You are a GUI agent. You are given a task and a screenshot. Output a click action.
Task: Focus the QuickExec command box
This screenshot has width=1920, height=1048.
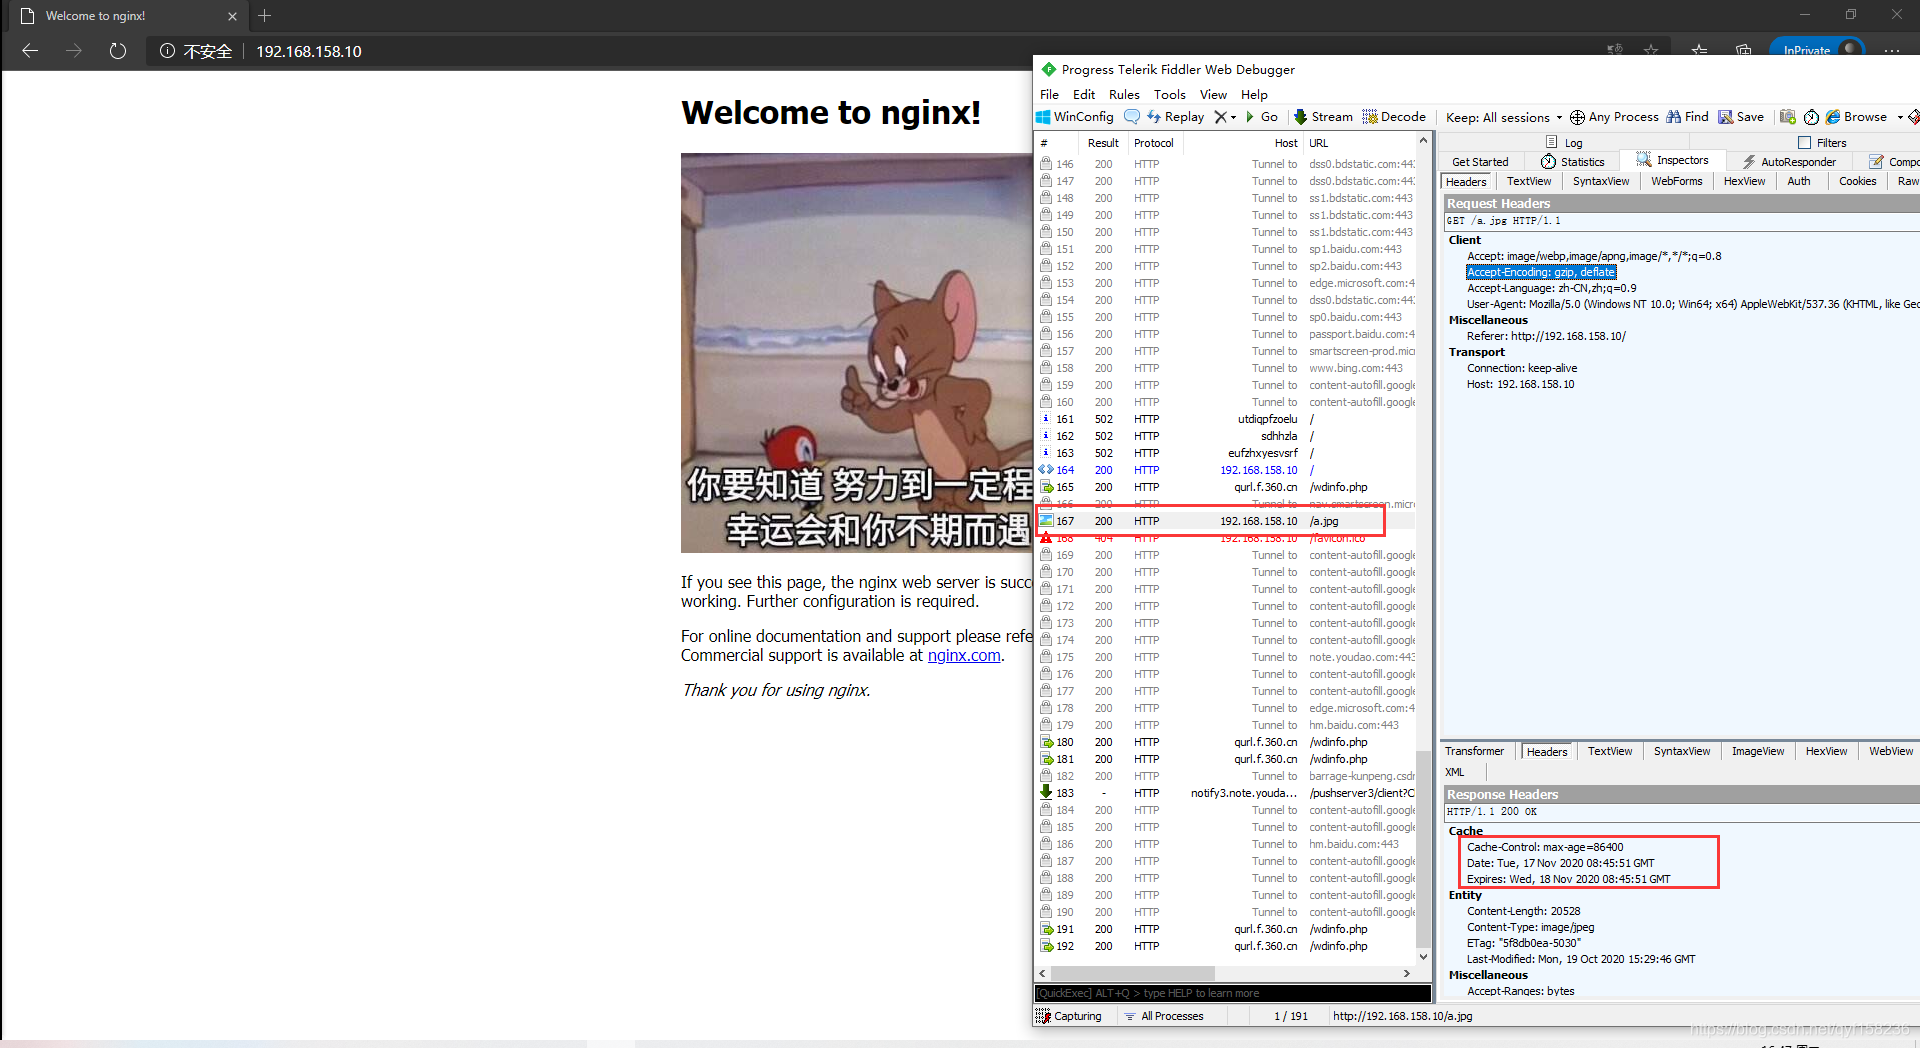(x=1232, y=993)
